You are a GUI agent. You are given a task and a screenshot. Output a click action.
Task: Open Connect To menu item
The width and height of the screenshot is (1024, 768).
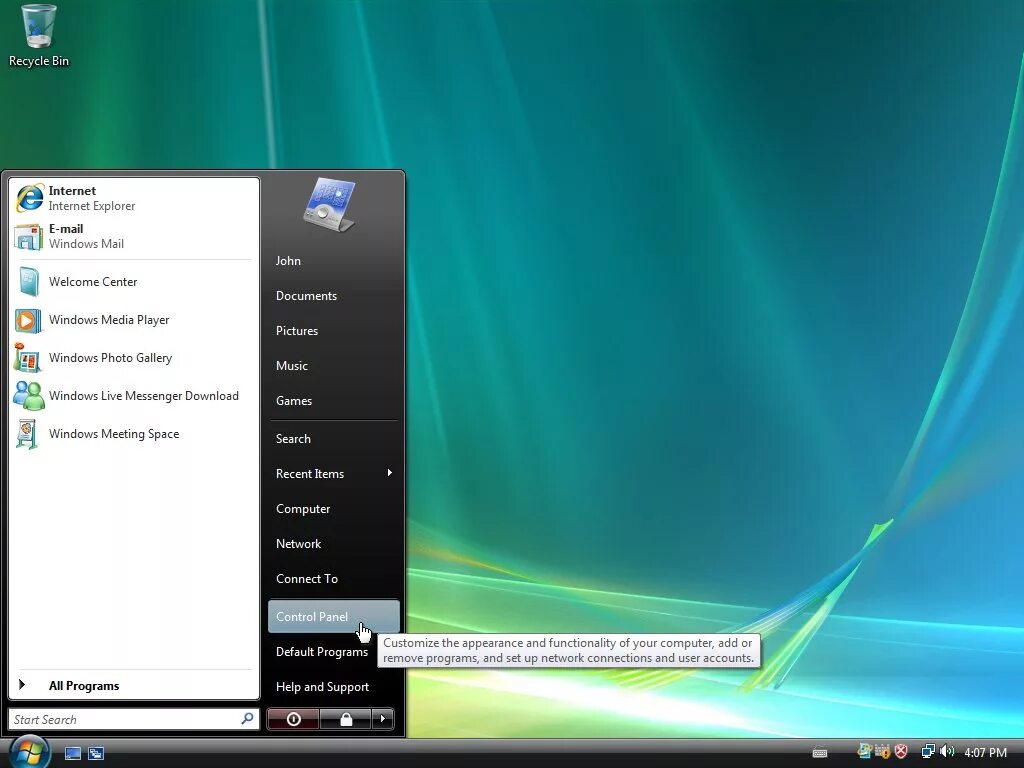(x=333, y=579)
